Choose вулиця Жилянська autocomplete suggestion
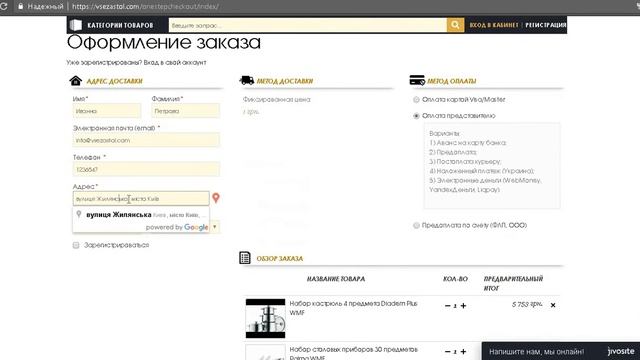 click(x=141, y=215)
